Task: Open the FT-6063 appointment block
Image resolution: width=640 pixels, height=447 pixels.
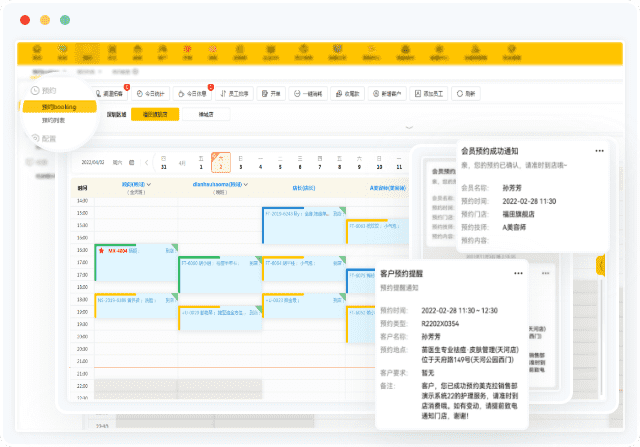Action: click(x=378, y=231)
